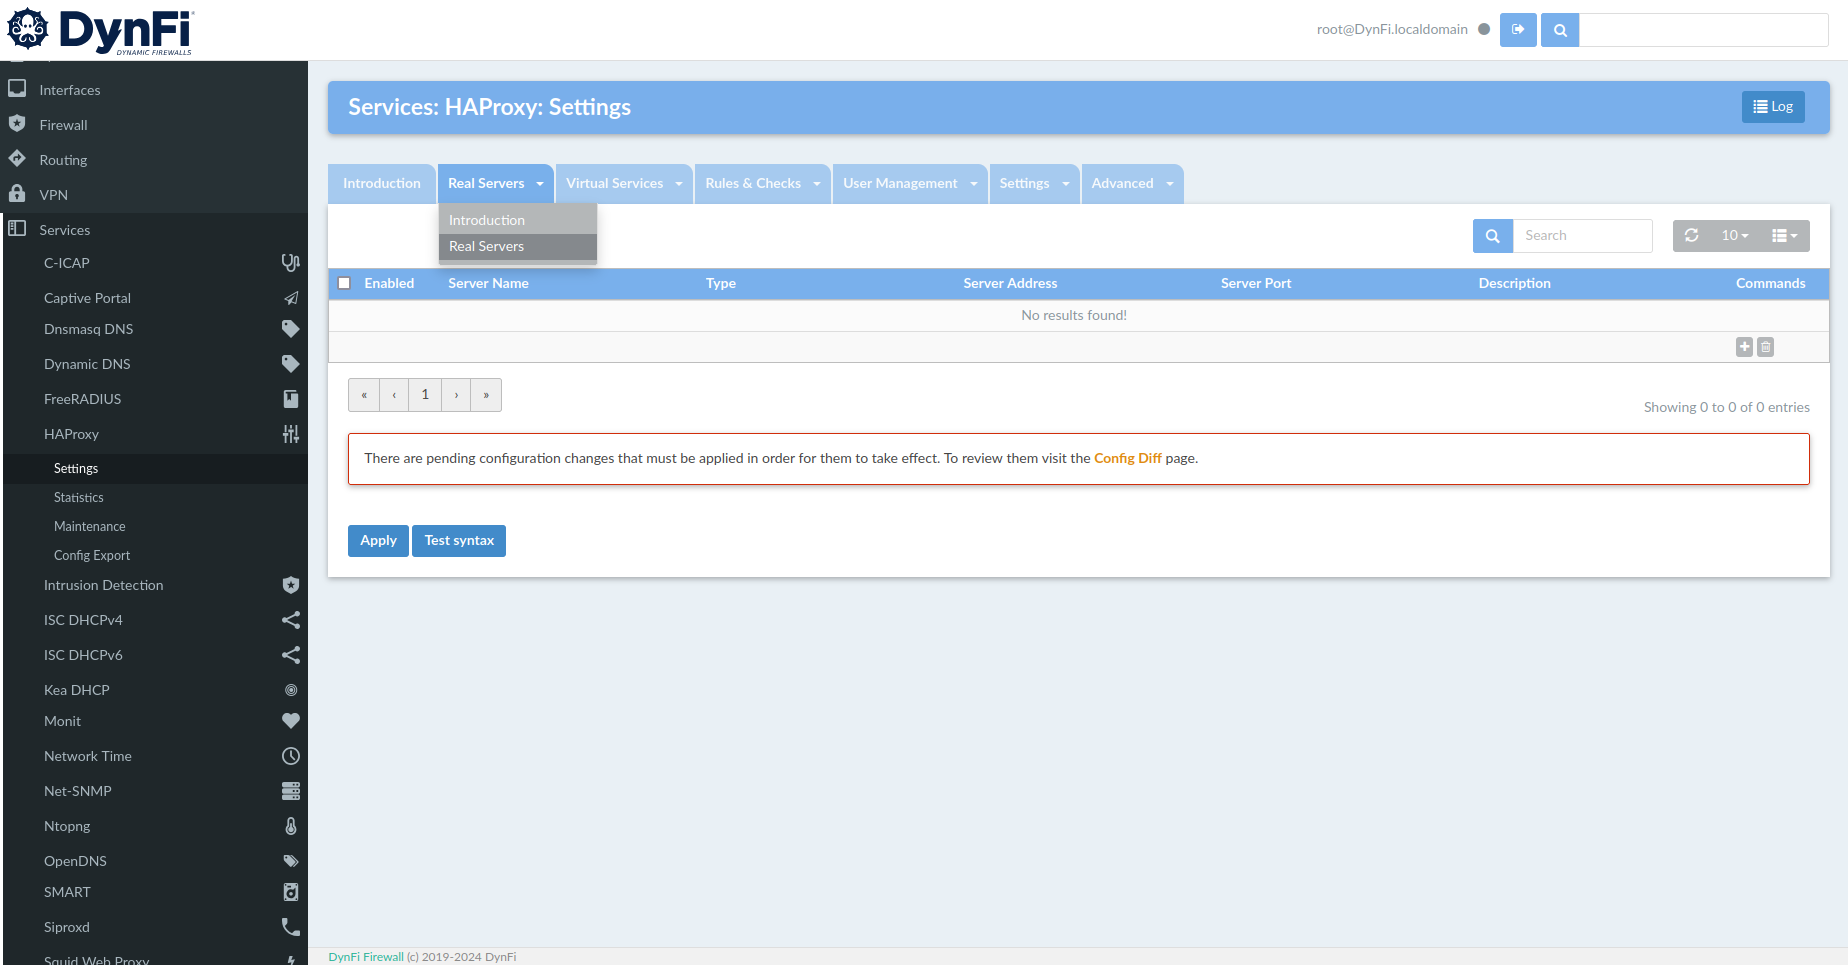Click the Test syntax button
Screen dimensions: 1848x965
459,541
